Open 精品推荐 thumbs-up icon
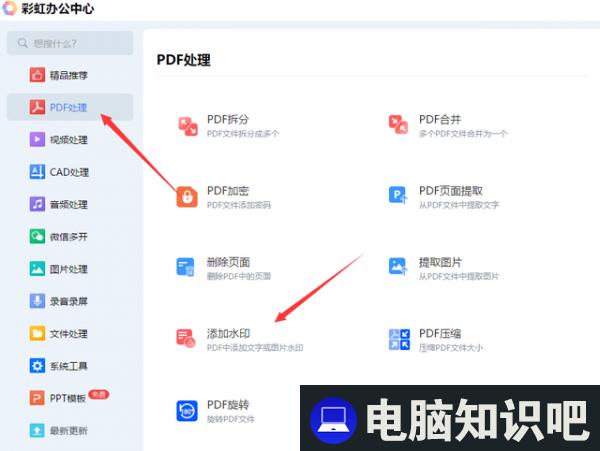Viewport: 600px width, 451px height. pos(37,75)
